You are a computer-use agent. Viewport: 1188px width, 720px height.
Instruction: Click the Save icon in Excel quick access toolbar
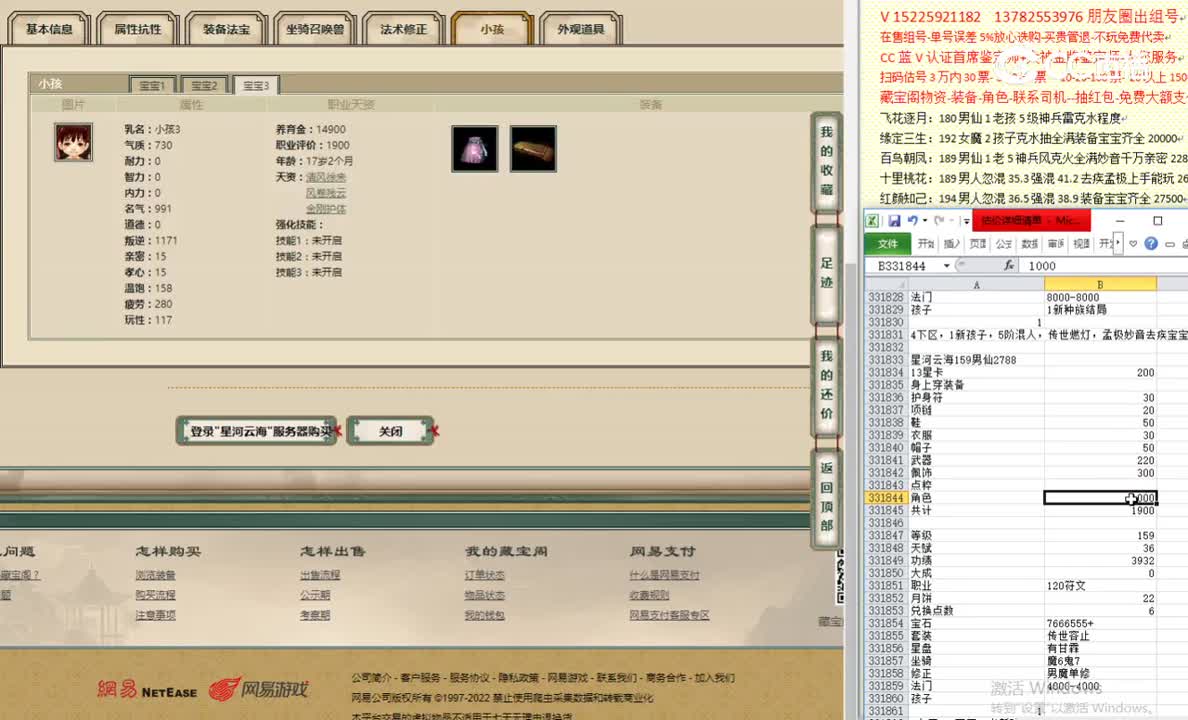pyautogui.click(x=893, y=221)
